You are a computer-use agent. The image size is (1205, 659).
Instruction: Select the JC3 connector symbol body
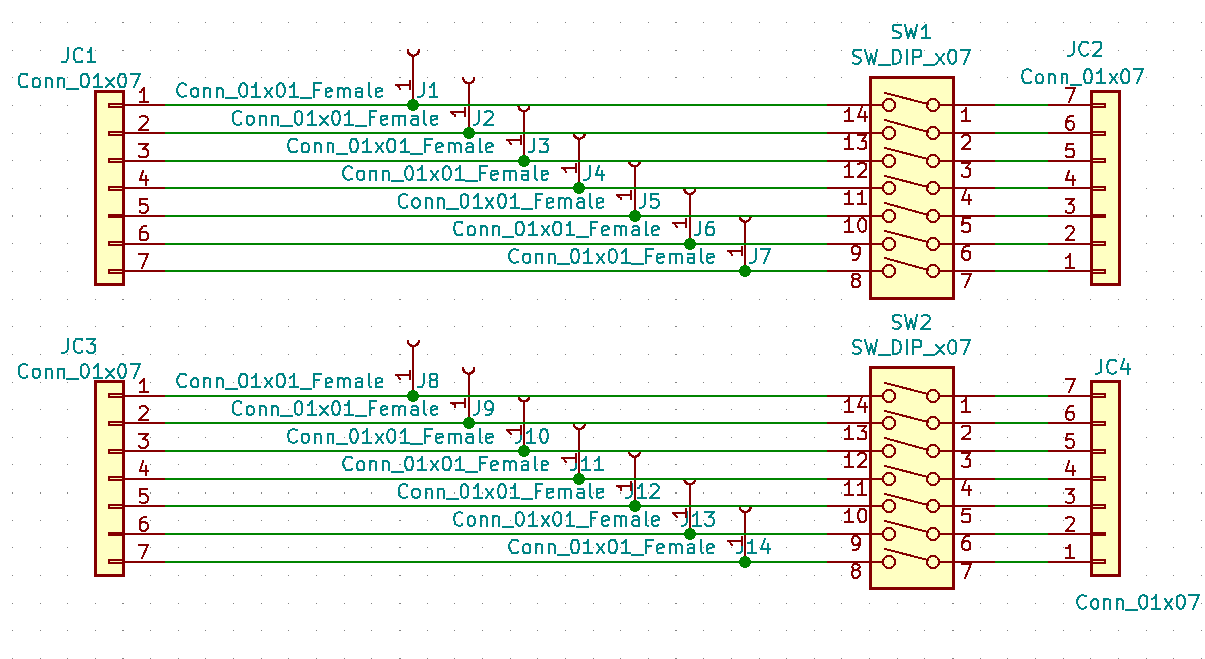point(109,478)
